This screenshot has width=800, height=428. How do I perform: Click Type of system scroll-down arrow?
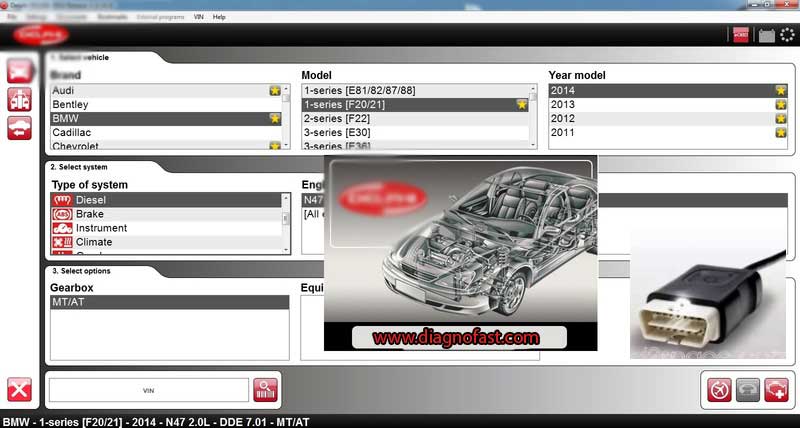point(286,250)
